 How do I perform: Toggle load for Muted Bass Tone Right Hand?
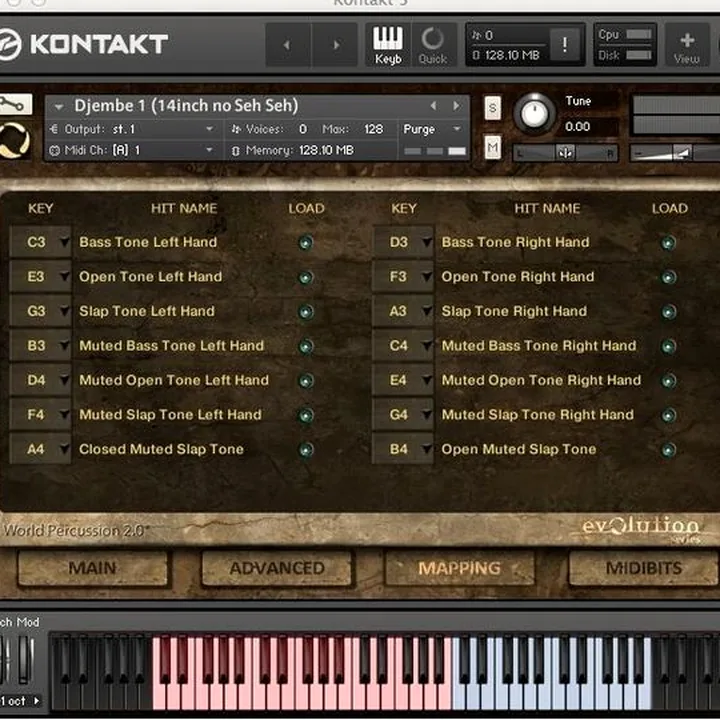click(x=668, y=346)
